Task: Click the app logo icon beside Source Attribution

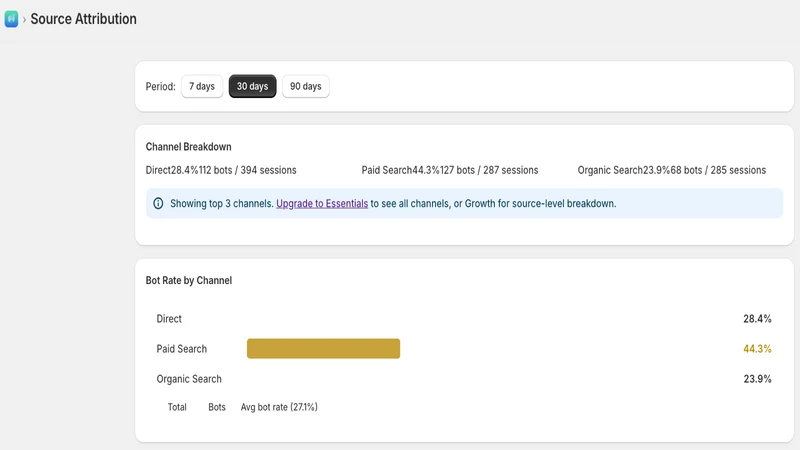Action: pyautogui.click(x=11, y=19)
